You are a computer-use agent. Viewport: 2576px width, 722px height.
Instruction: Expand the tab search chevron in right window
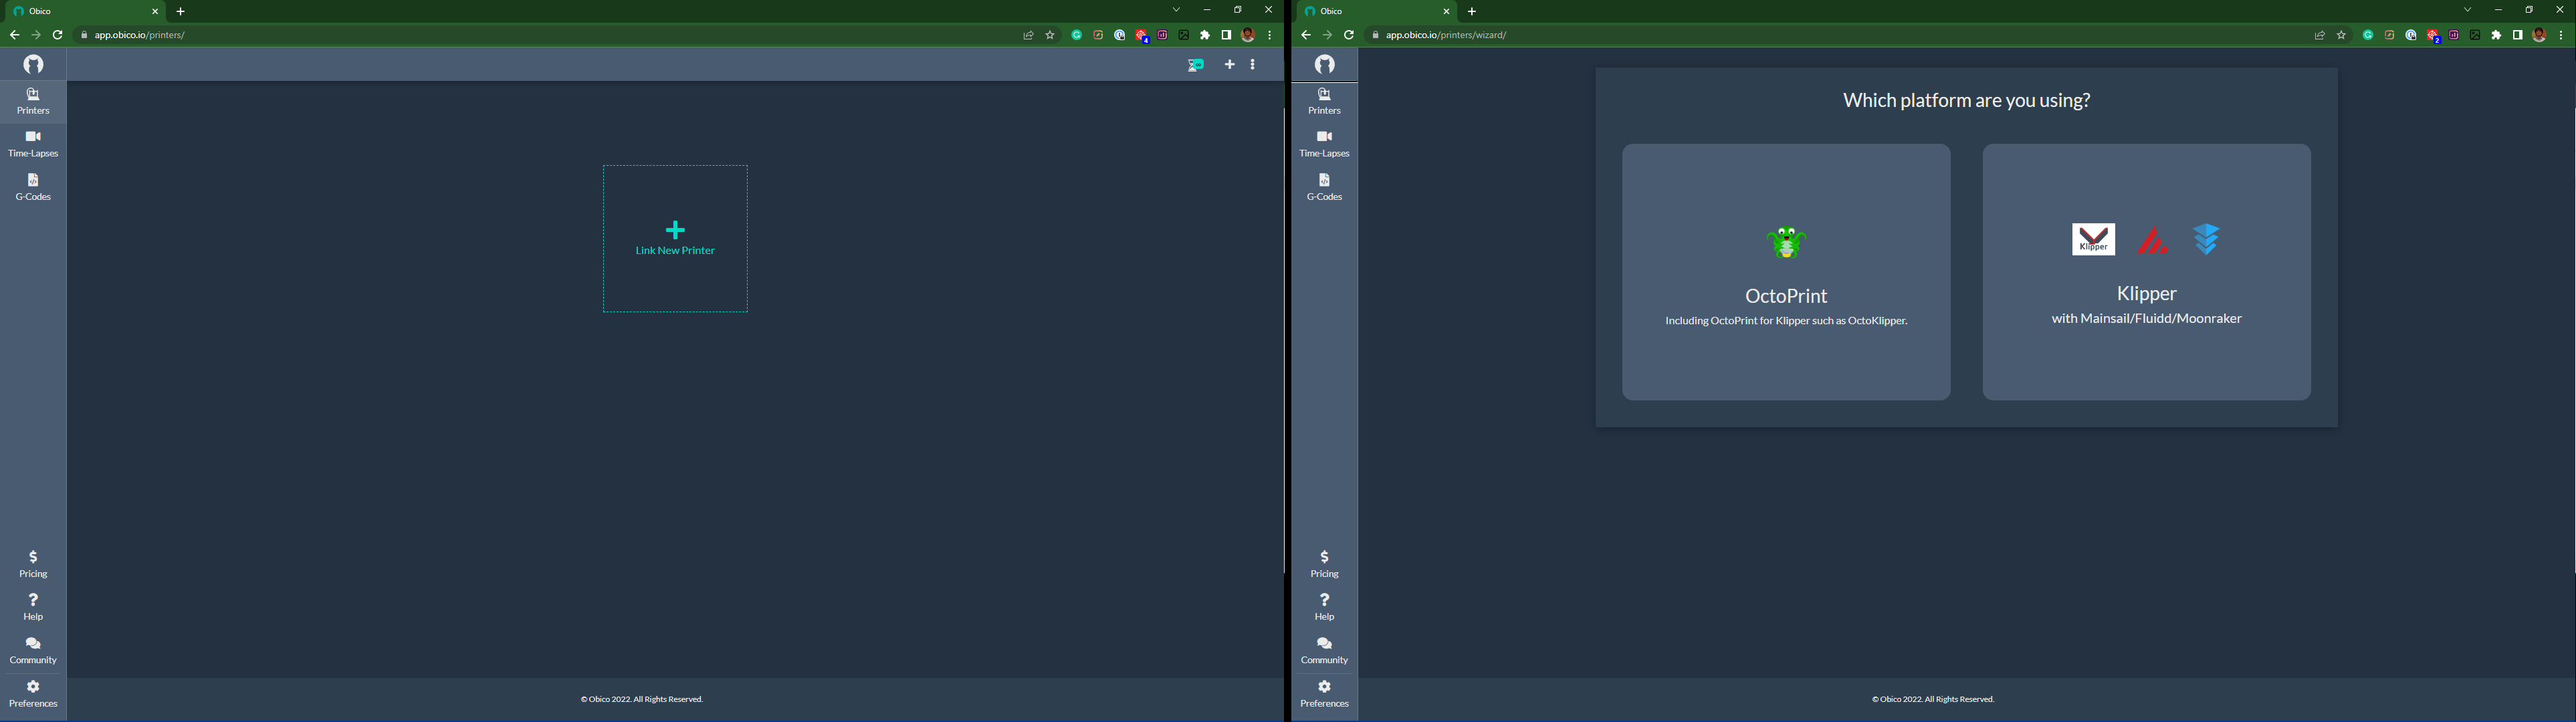point(2468,10)
